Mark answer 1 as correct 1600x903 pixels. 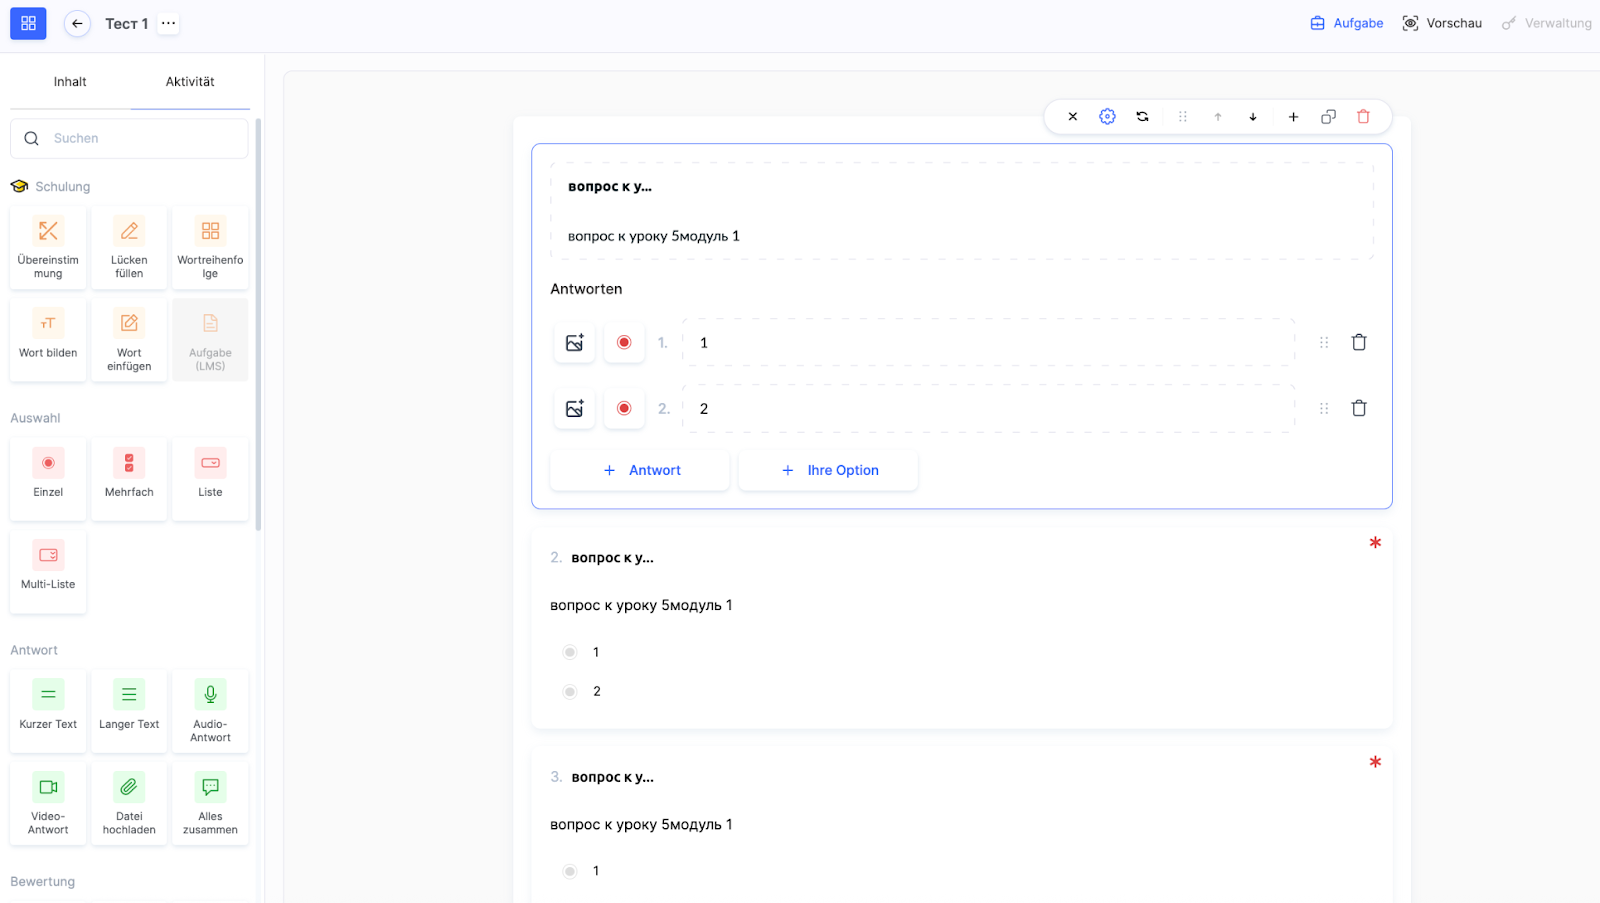tap(624, 343)
